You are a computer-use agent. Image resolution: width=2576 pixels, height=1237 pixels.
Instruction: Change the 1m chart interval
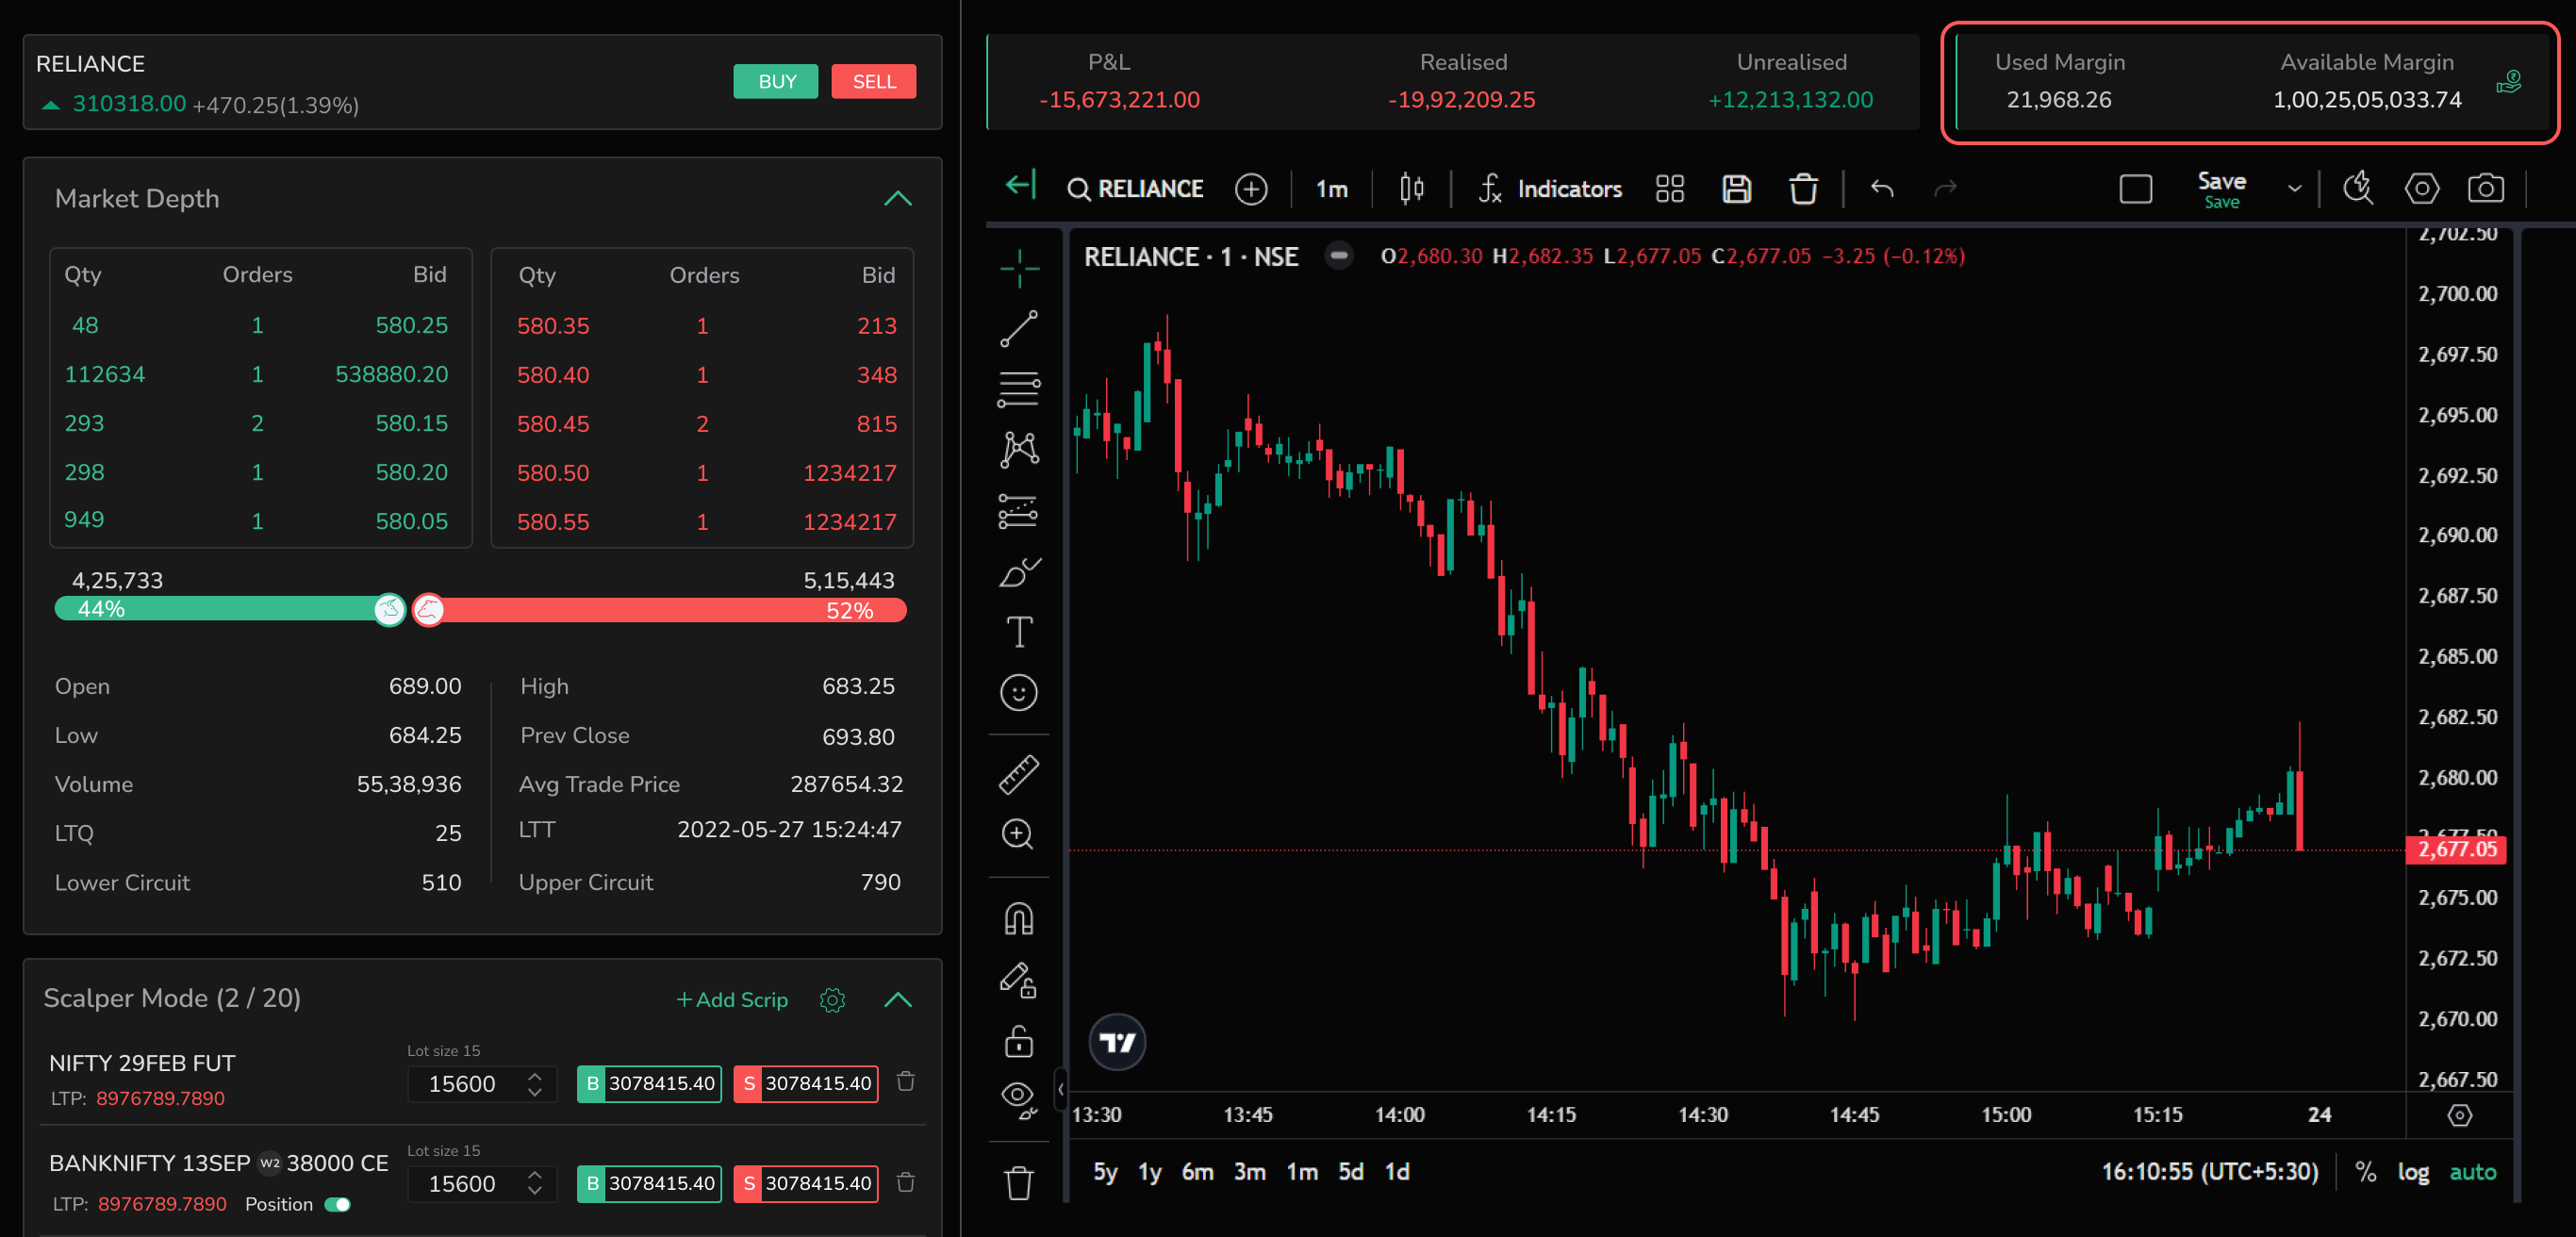[1331, 189]
